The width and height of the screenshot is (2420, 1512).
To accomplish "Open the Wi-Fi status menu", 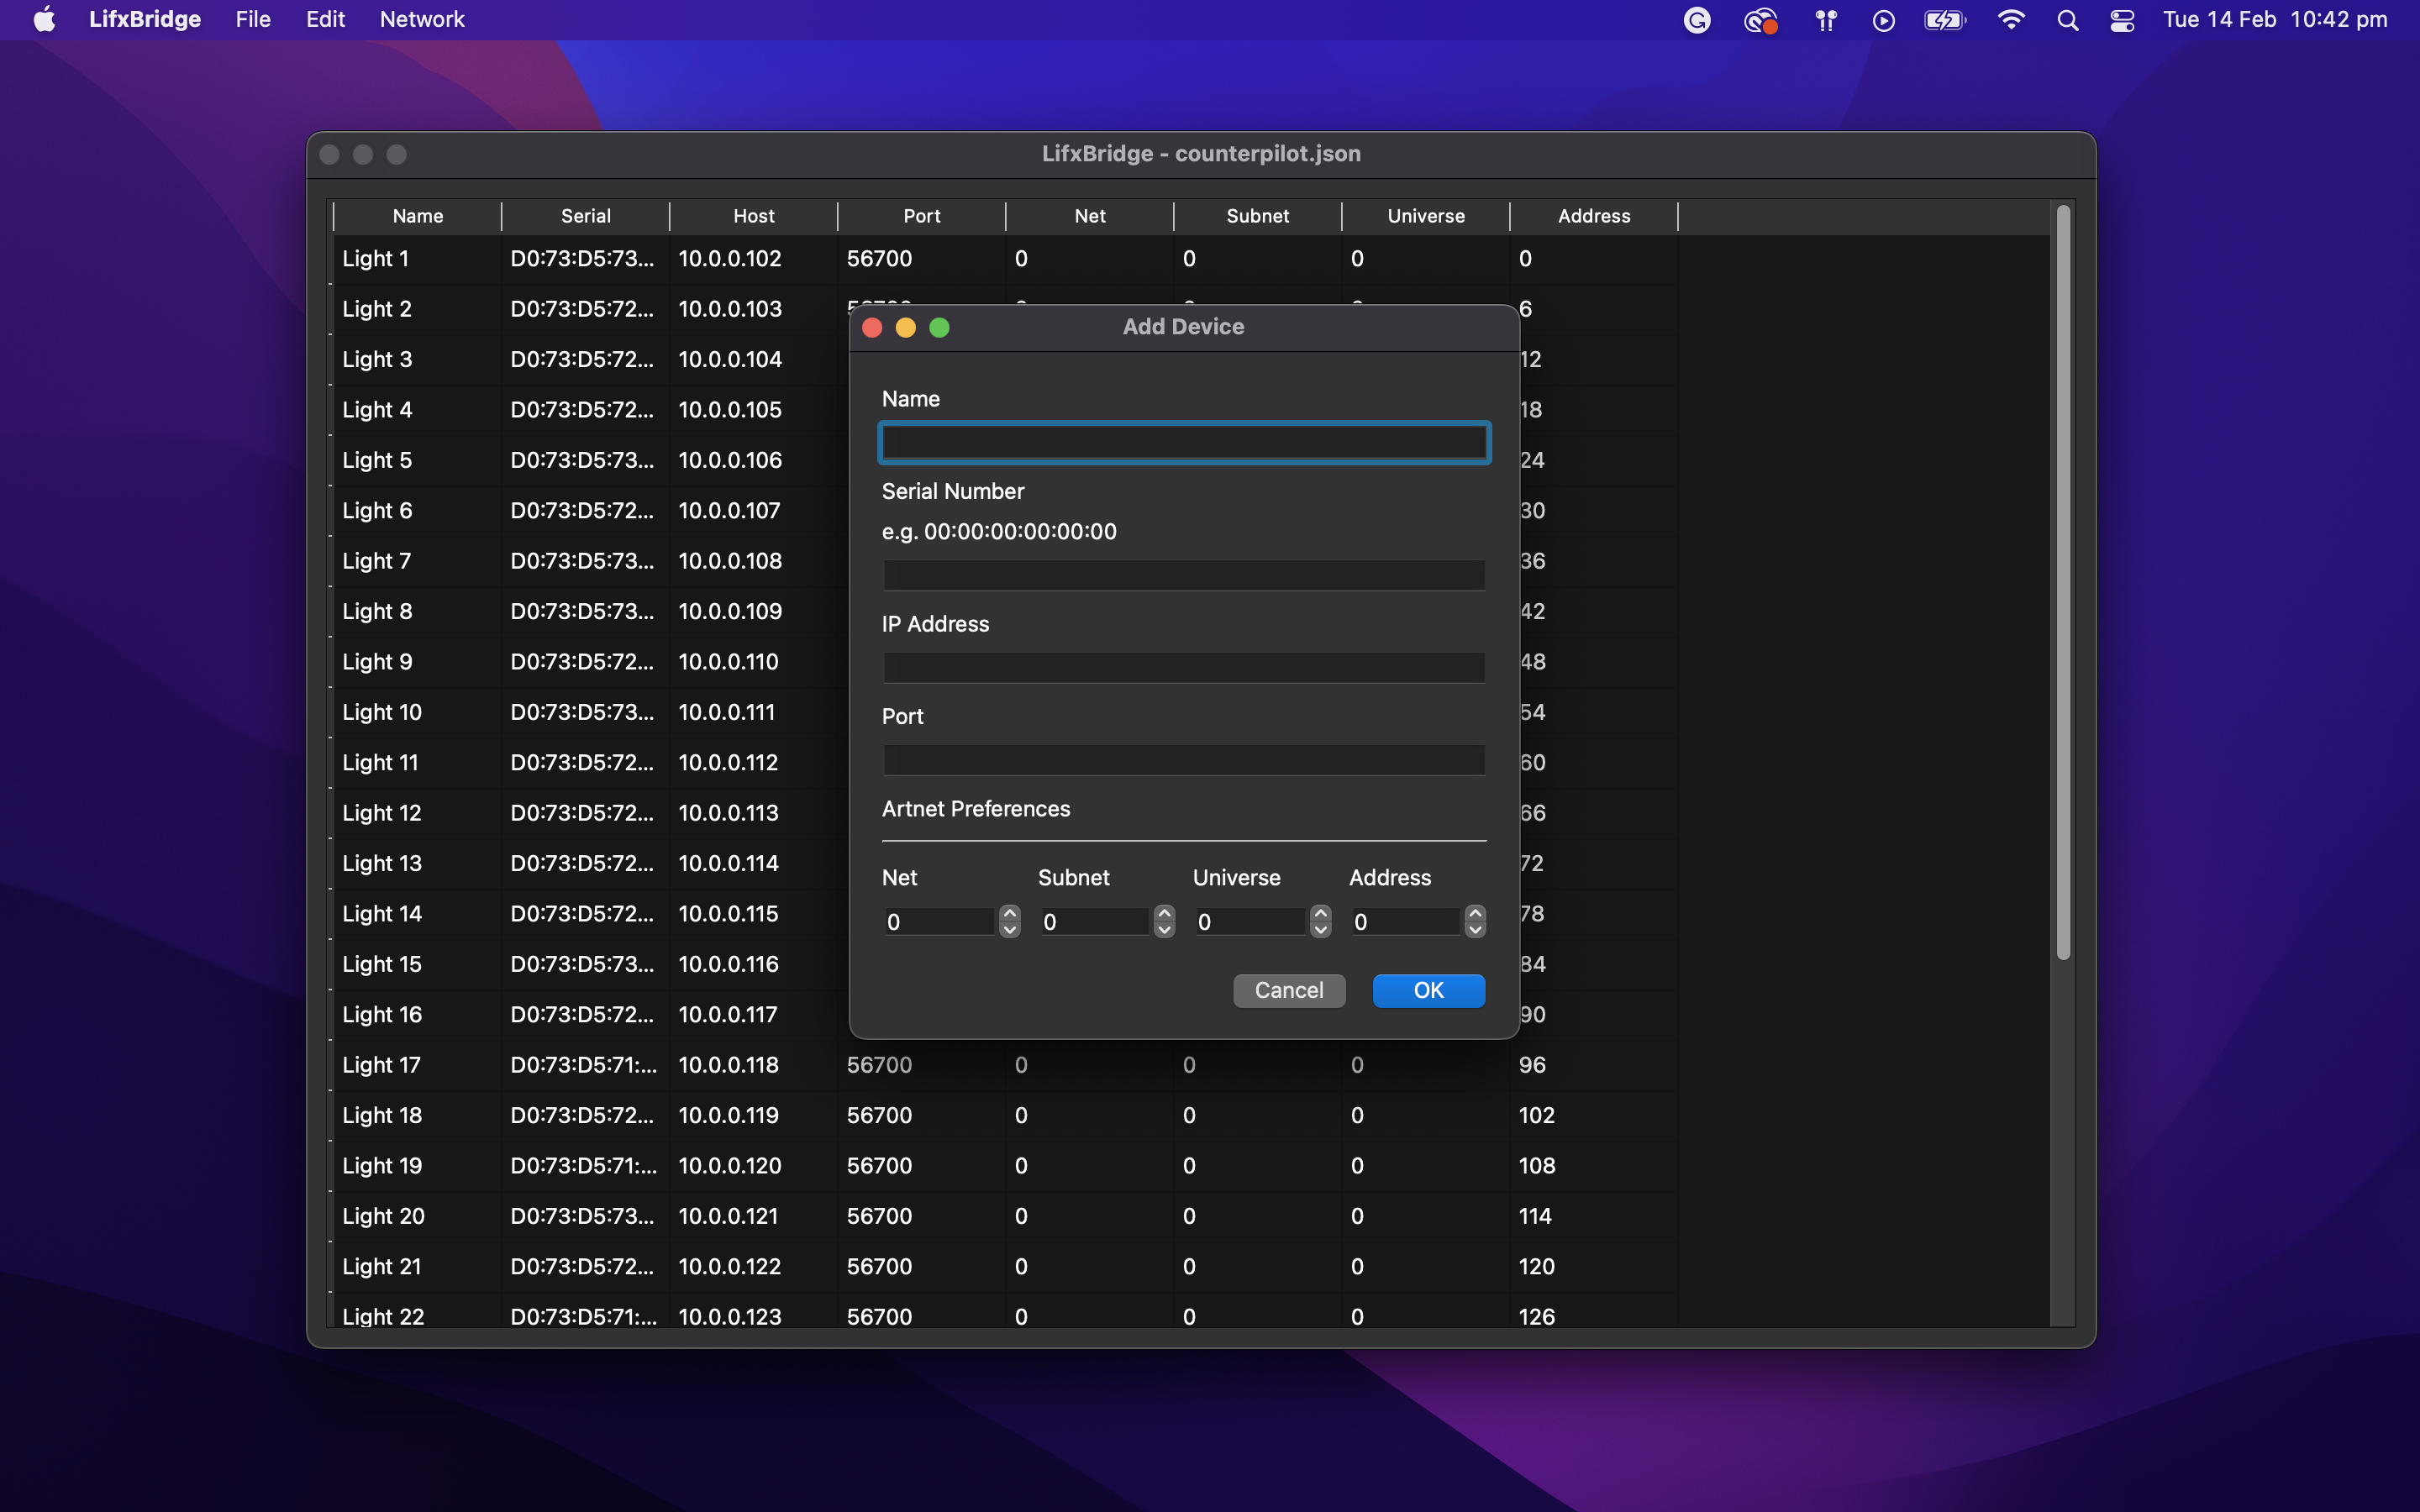I will point(2010,20).
